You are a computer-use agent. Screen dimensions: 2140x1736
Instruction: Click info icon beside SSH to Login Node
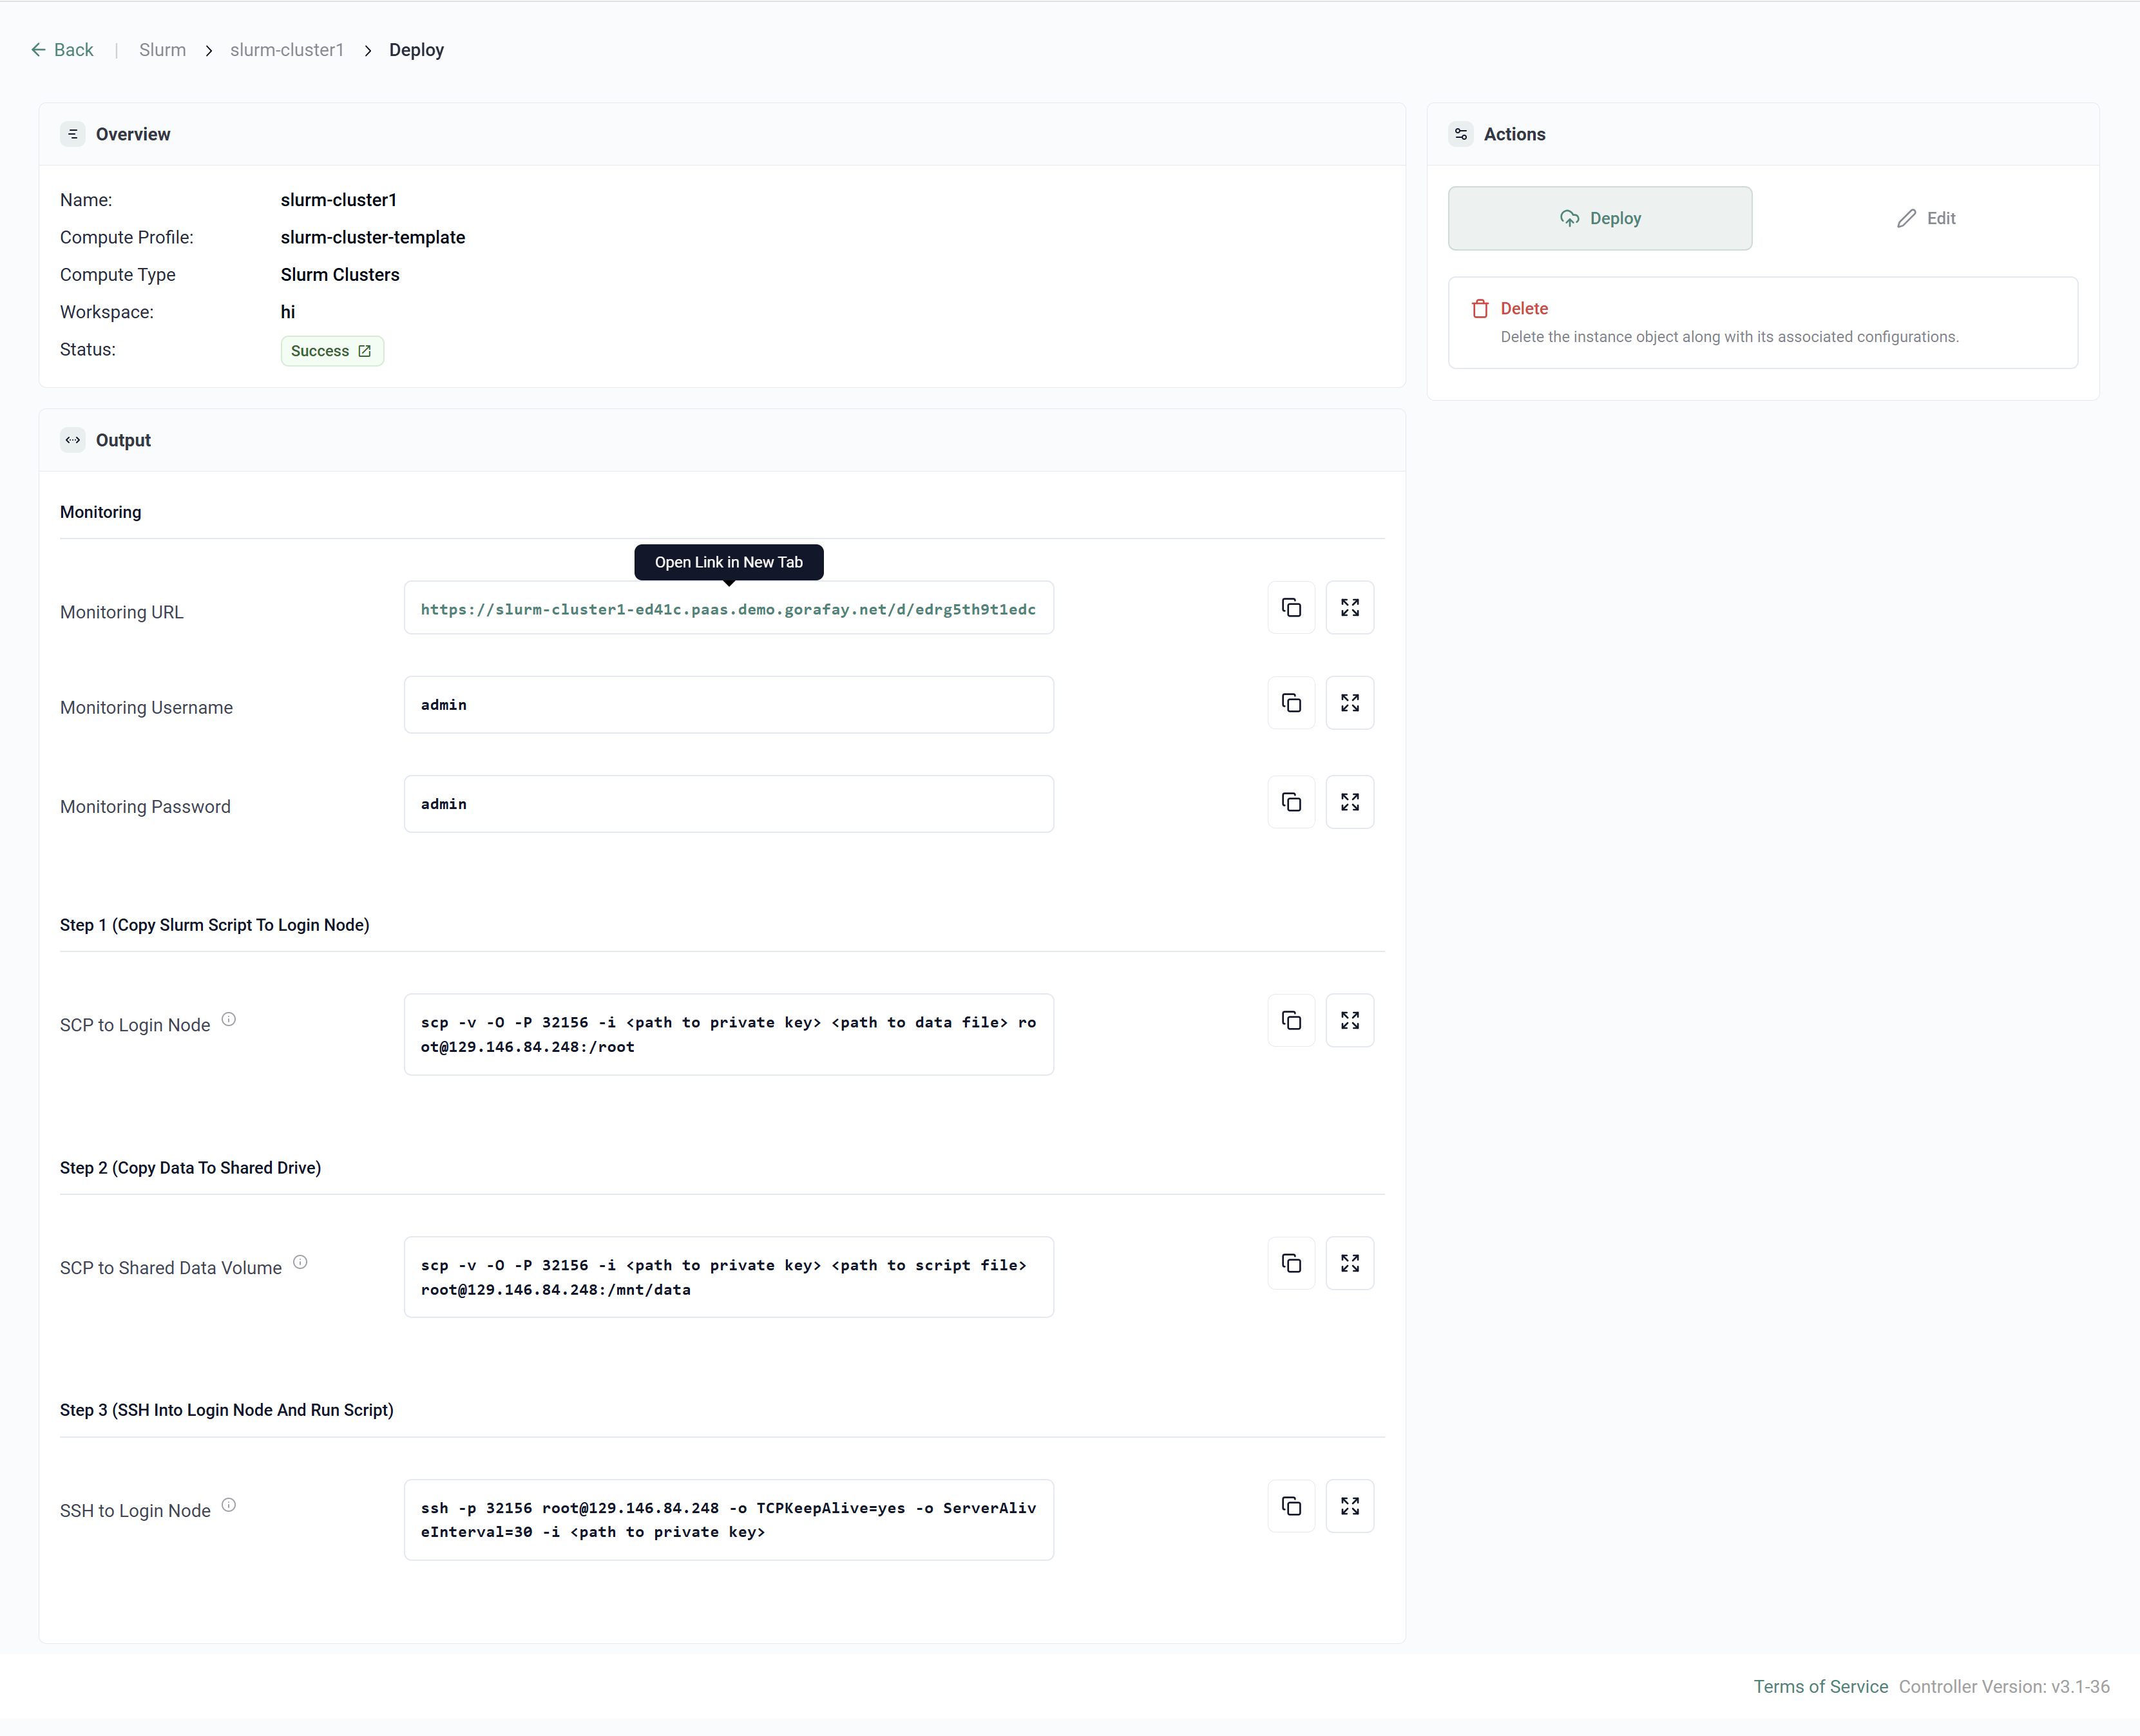point(229,1505)
